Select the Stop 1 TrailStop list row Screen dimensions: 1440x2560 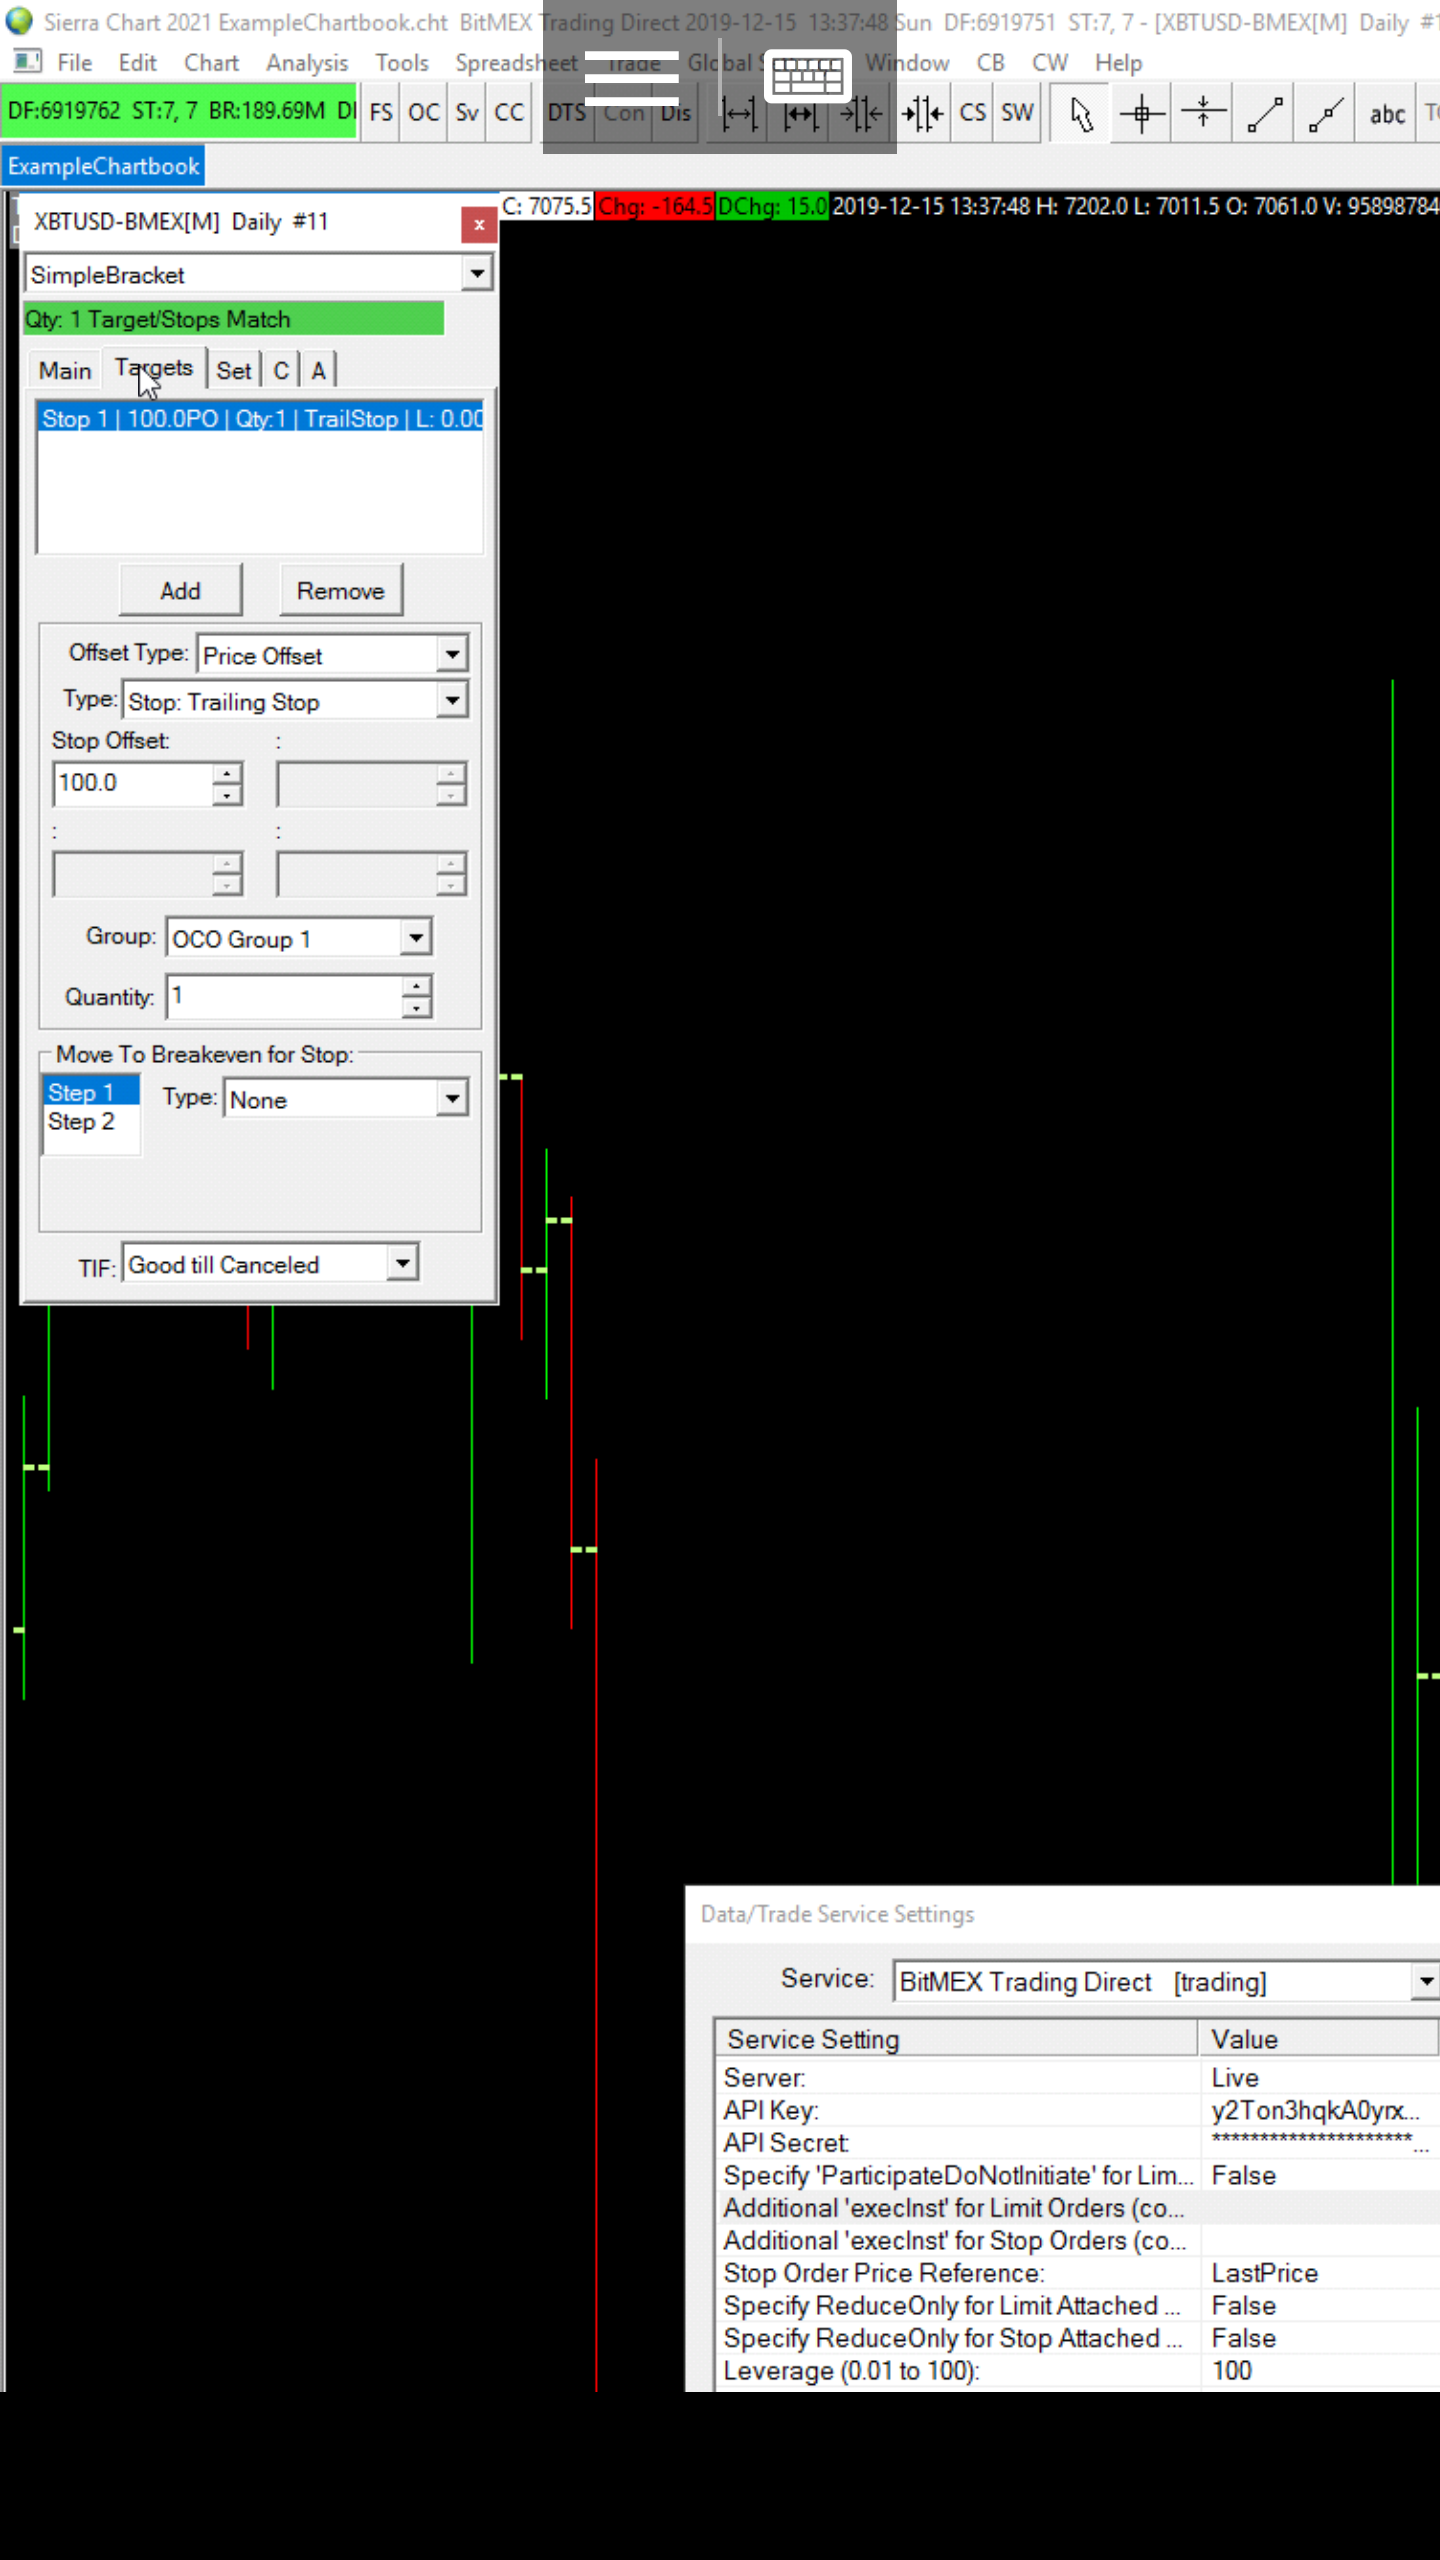click(260, 418)
